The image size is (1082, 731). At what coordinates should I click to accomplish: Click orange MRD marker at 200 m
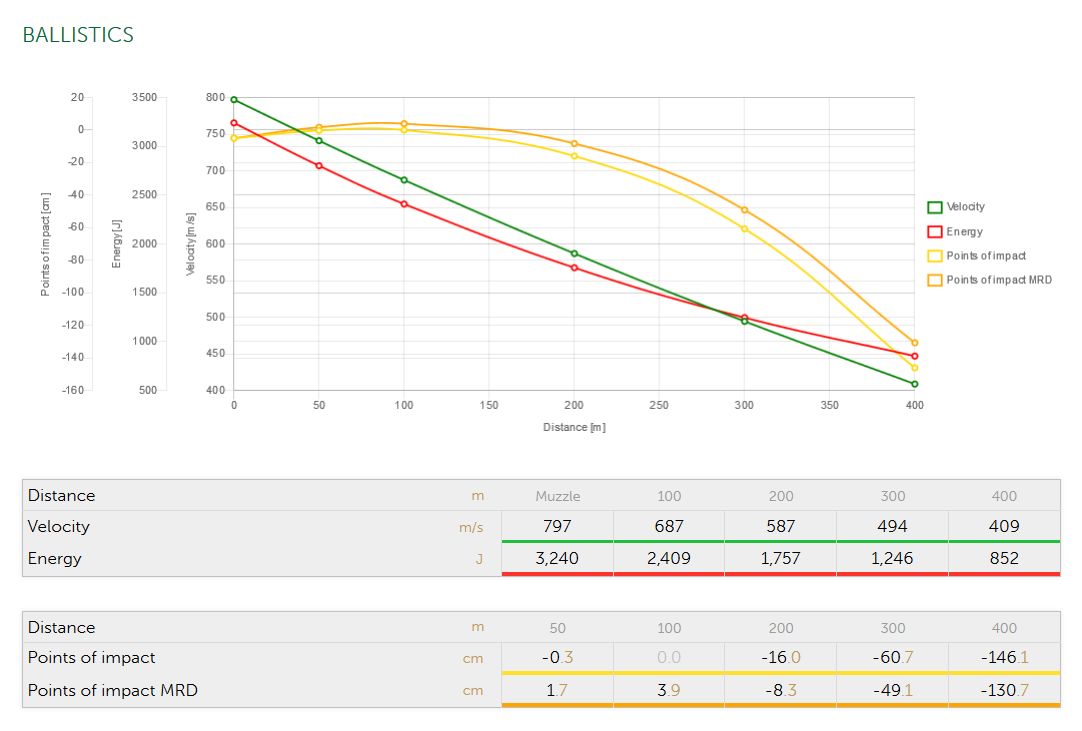[x=574, y=144]
